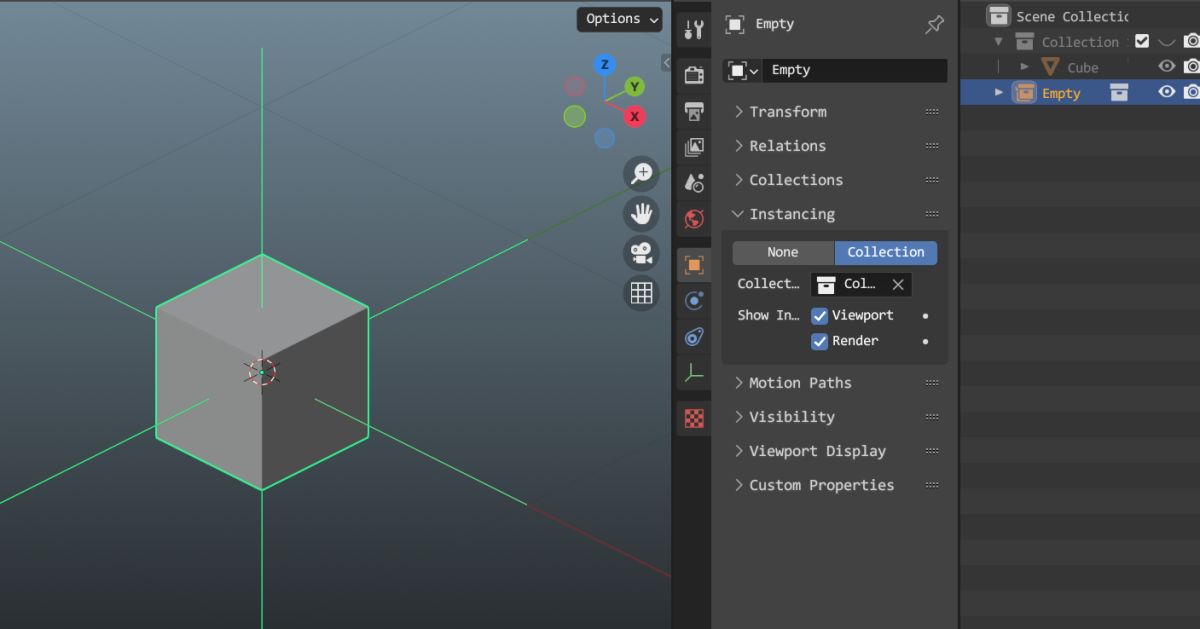Click the Scene Collection icon in outliner
Image resolution: width=1200 pixels, height=629 pixels.
pyautogui.click(x=998, y=16)
